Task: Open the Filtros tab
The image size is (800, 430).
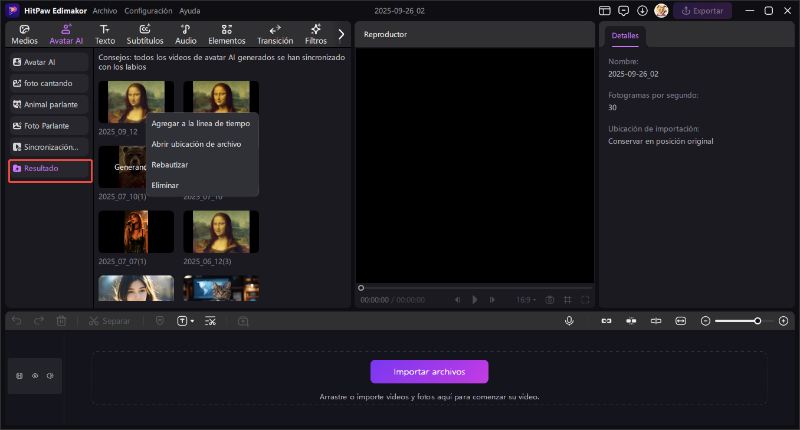Action: (316, 35)
